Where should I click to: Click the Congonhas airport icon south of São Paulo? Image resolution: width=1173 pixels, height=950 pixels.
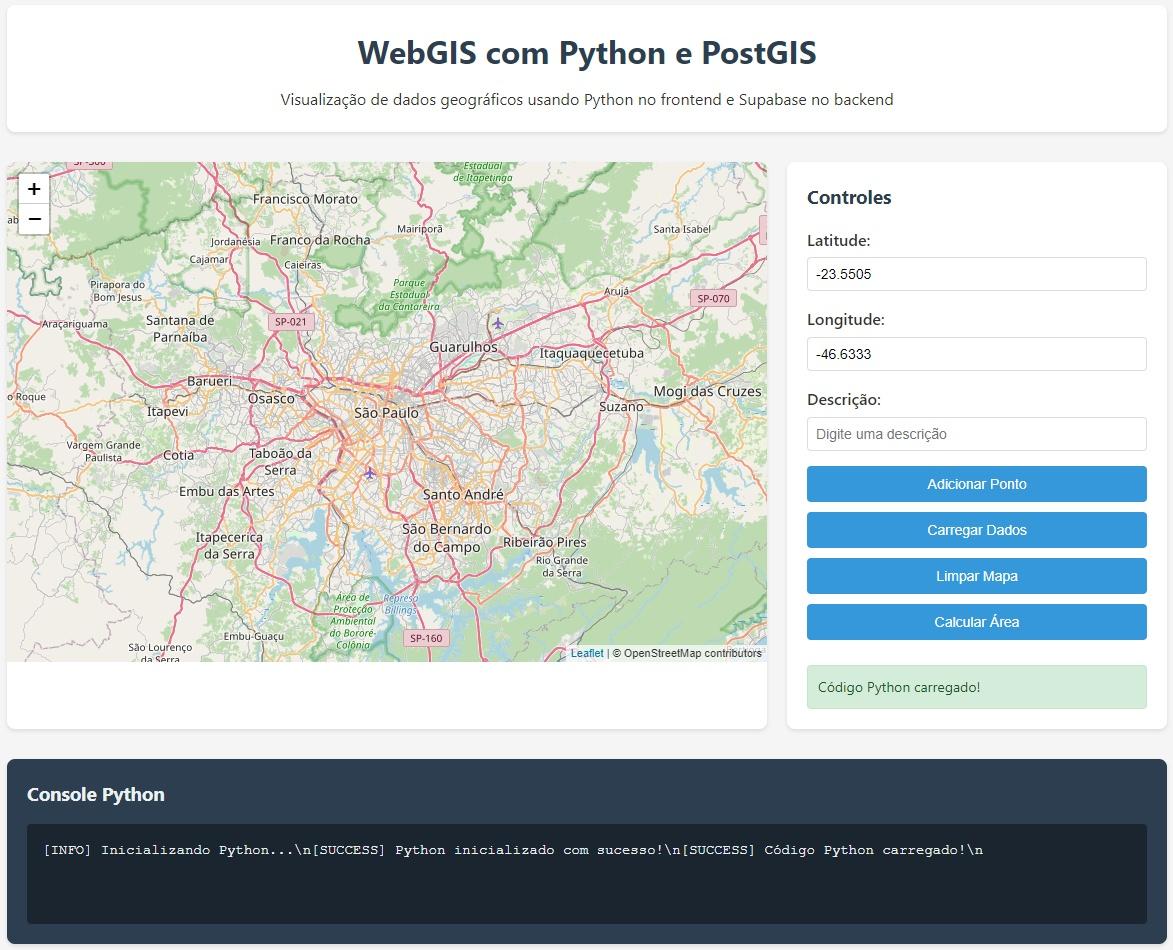coord(370,473)
